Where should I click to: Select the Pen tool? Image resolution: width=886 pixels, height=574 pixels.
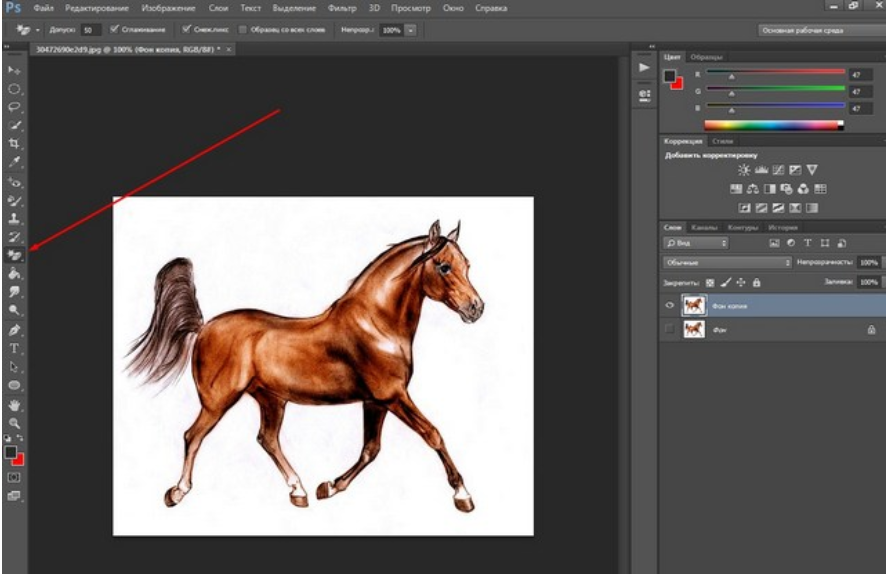(15, 329)
